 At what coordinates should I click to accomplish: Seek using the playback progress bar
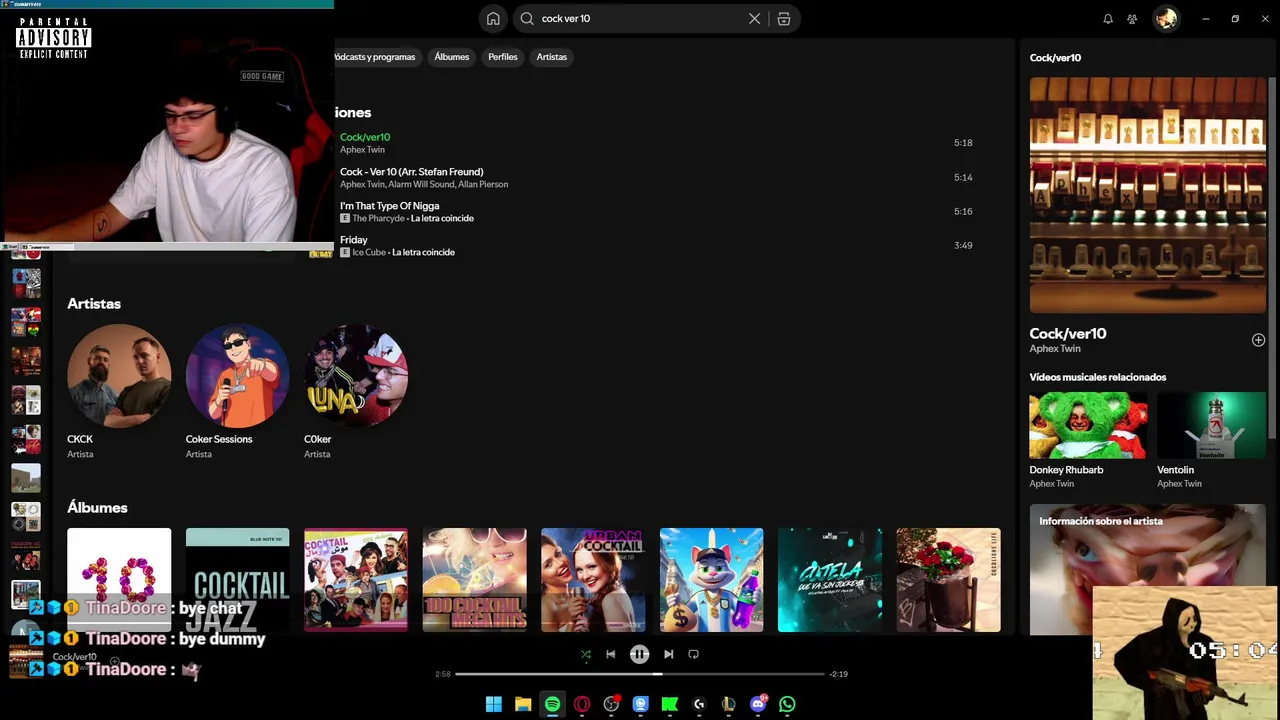[640, 674]
